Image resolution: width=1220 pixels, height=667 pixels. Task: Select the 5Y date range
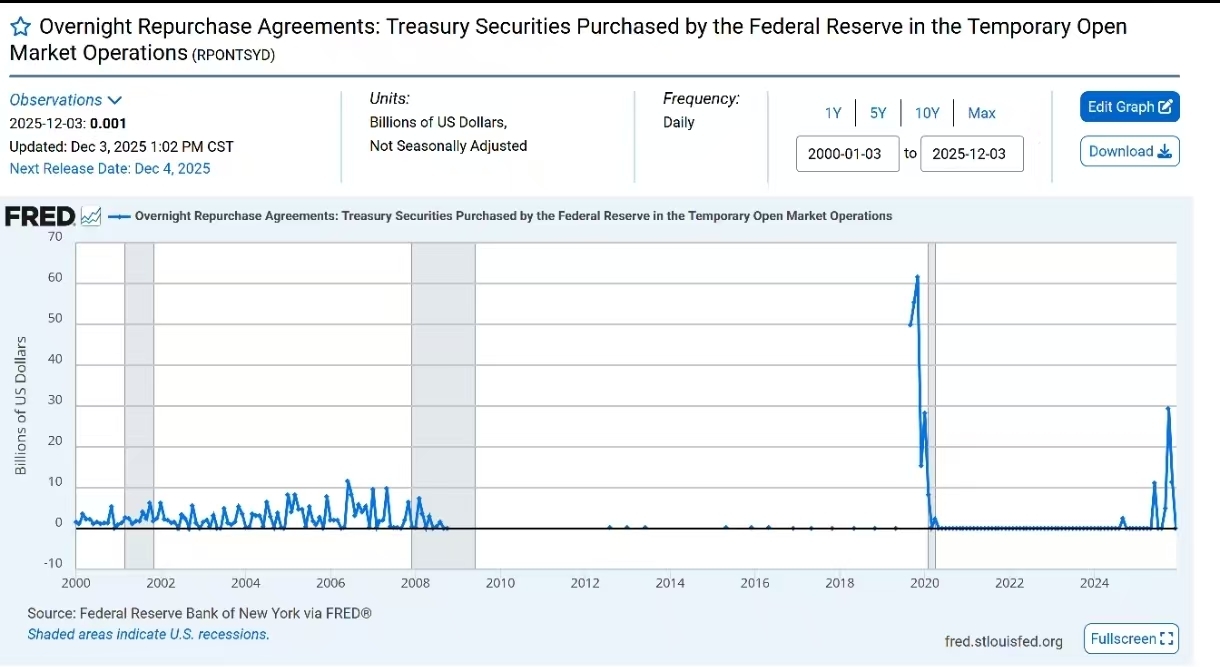click(878, 113)
